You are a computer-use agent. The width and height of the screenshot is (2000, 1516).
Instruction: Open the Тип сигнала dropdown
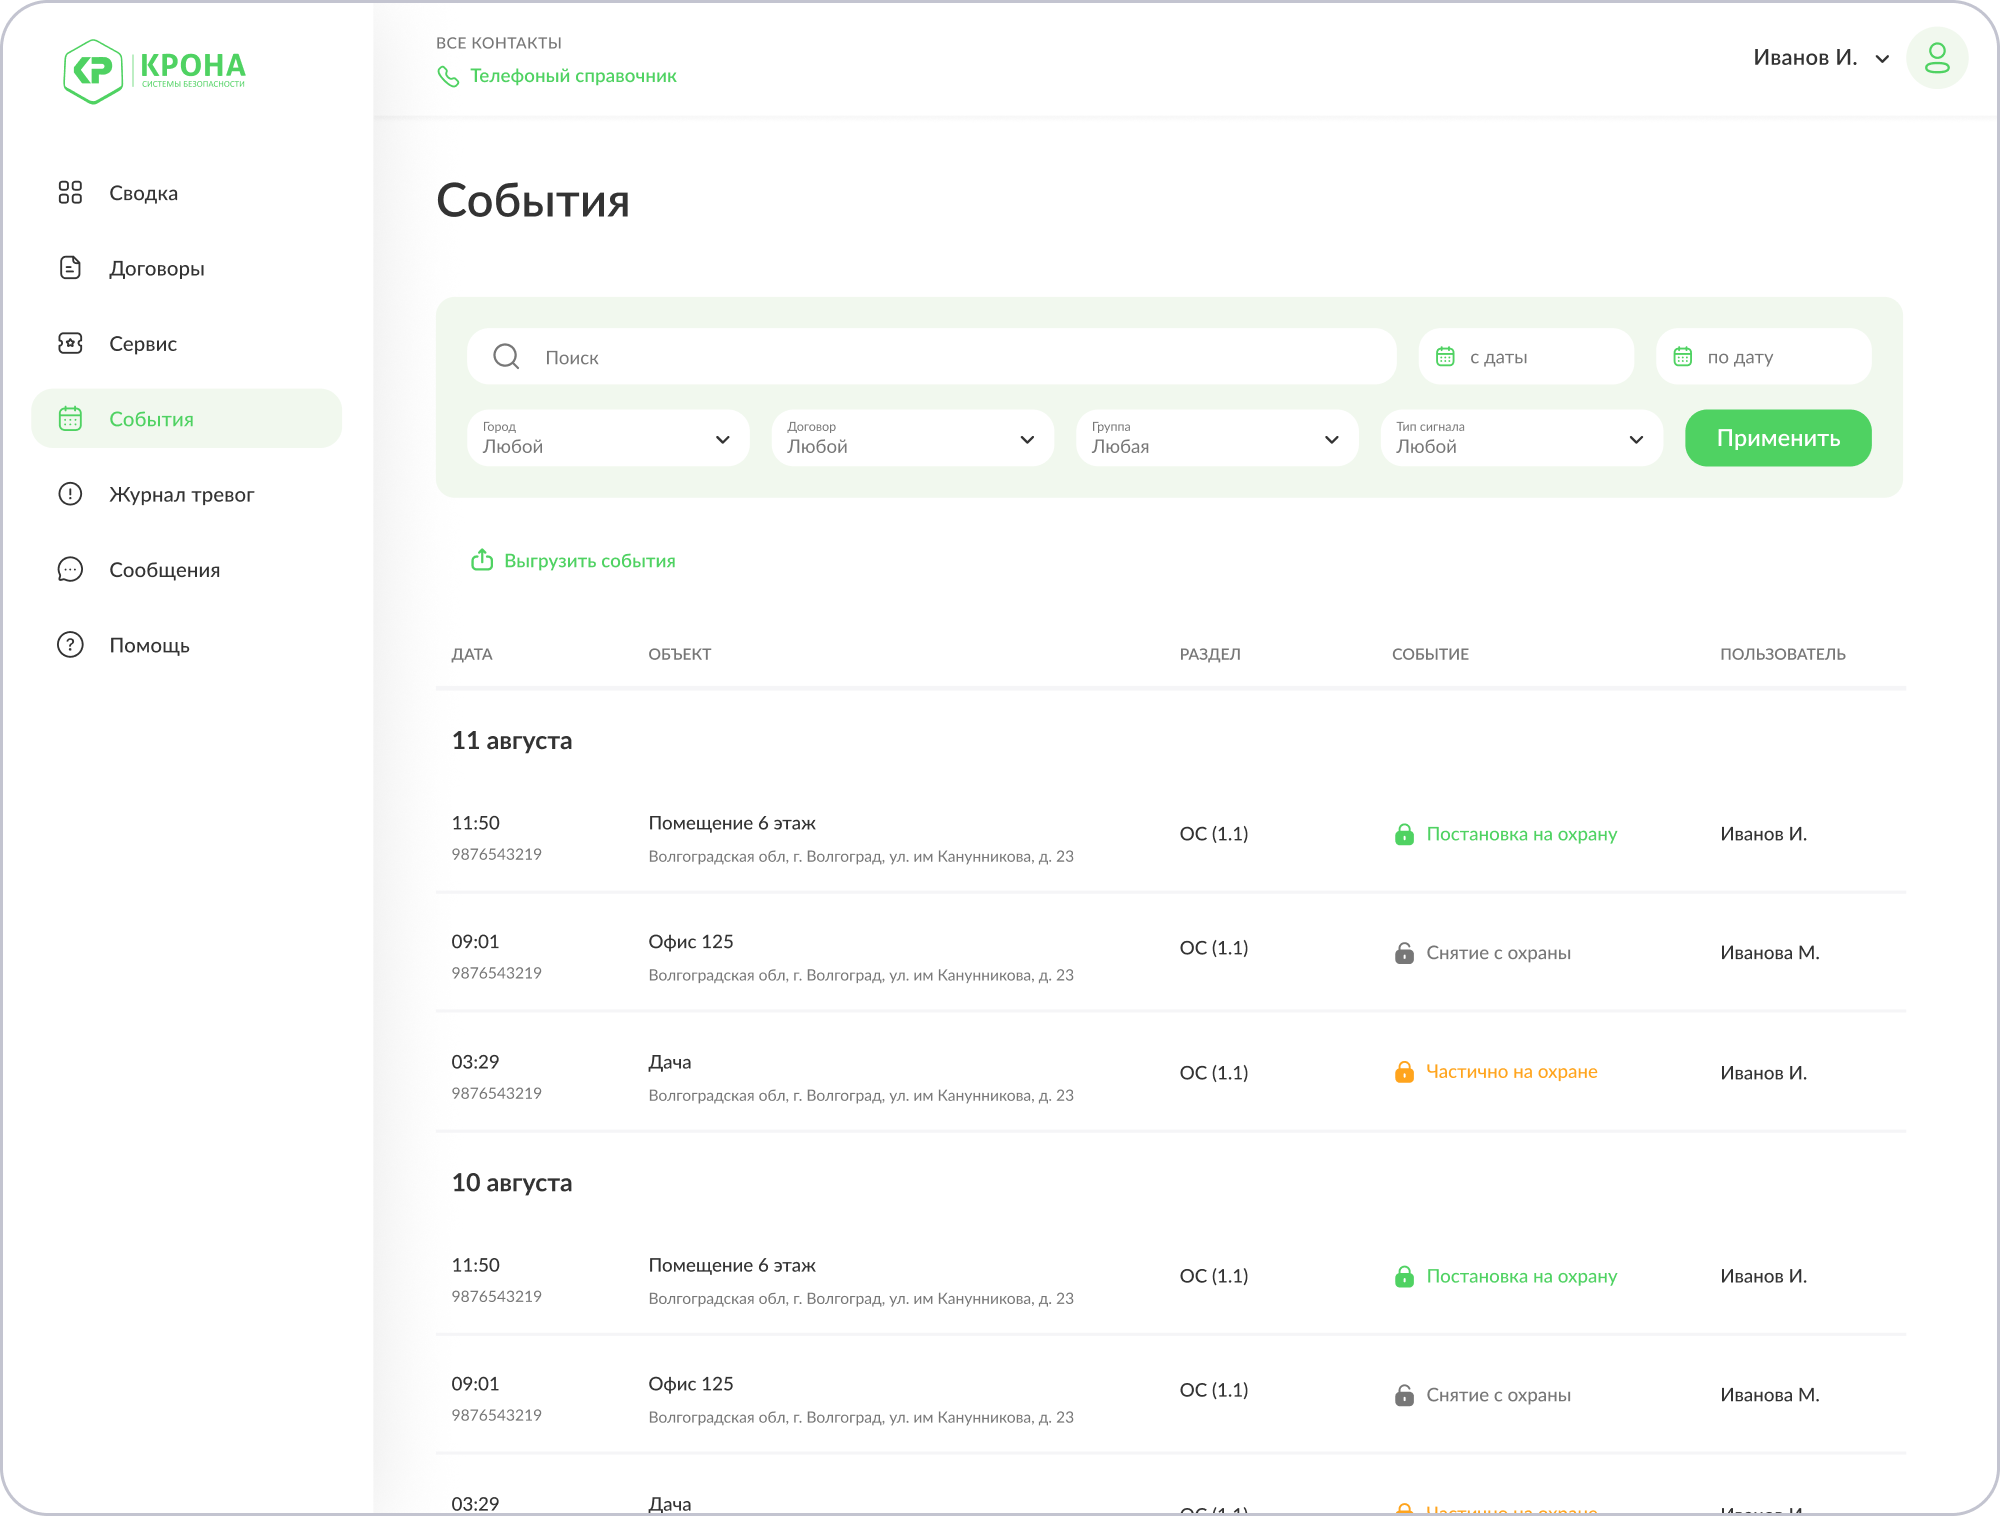(x=1521, y=438)
